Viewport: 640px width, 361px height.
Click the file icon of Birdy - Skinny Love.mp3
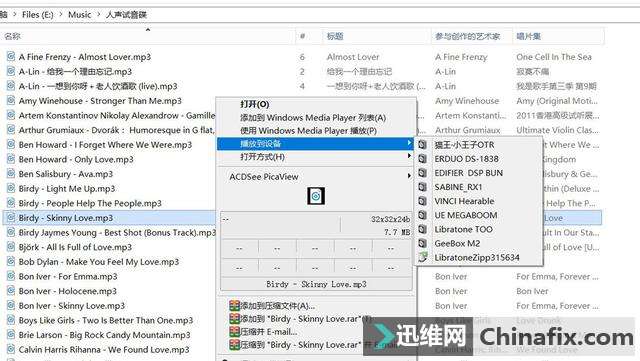(x=11, y=218)
